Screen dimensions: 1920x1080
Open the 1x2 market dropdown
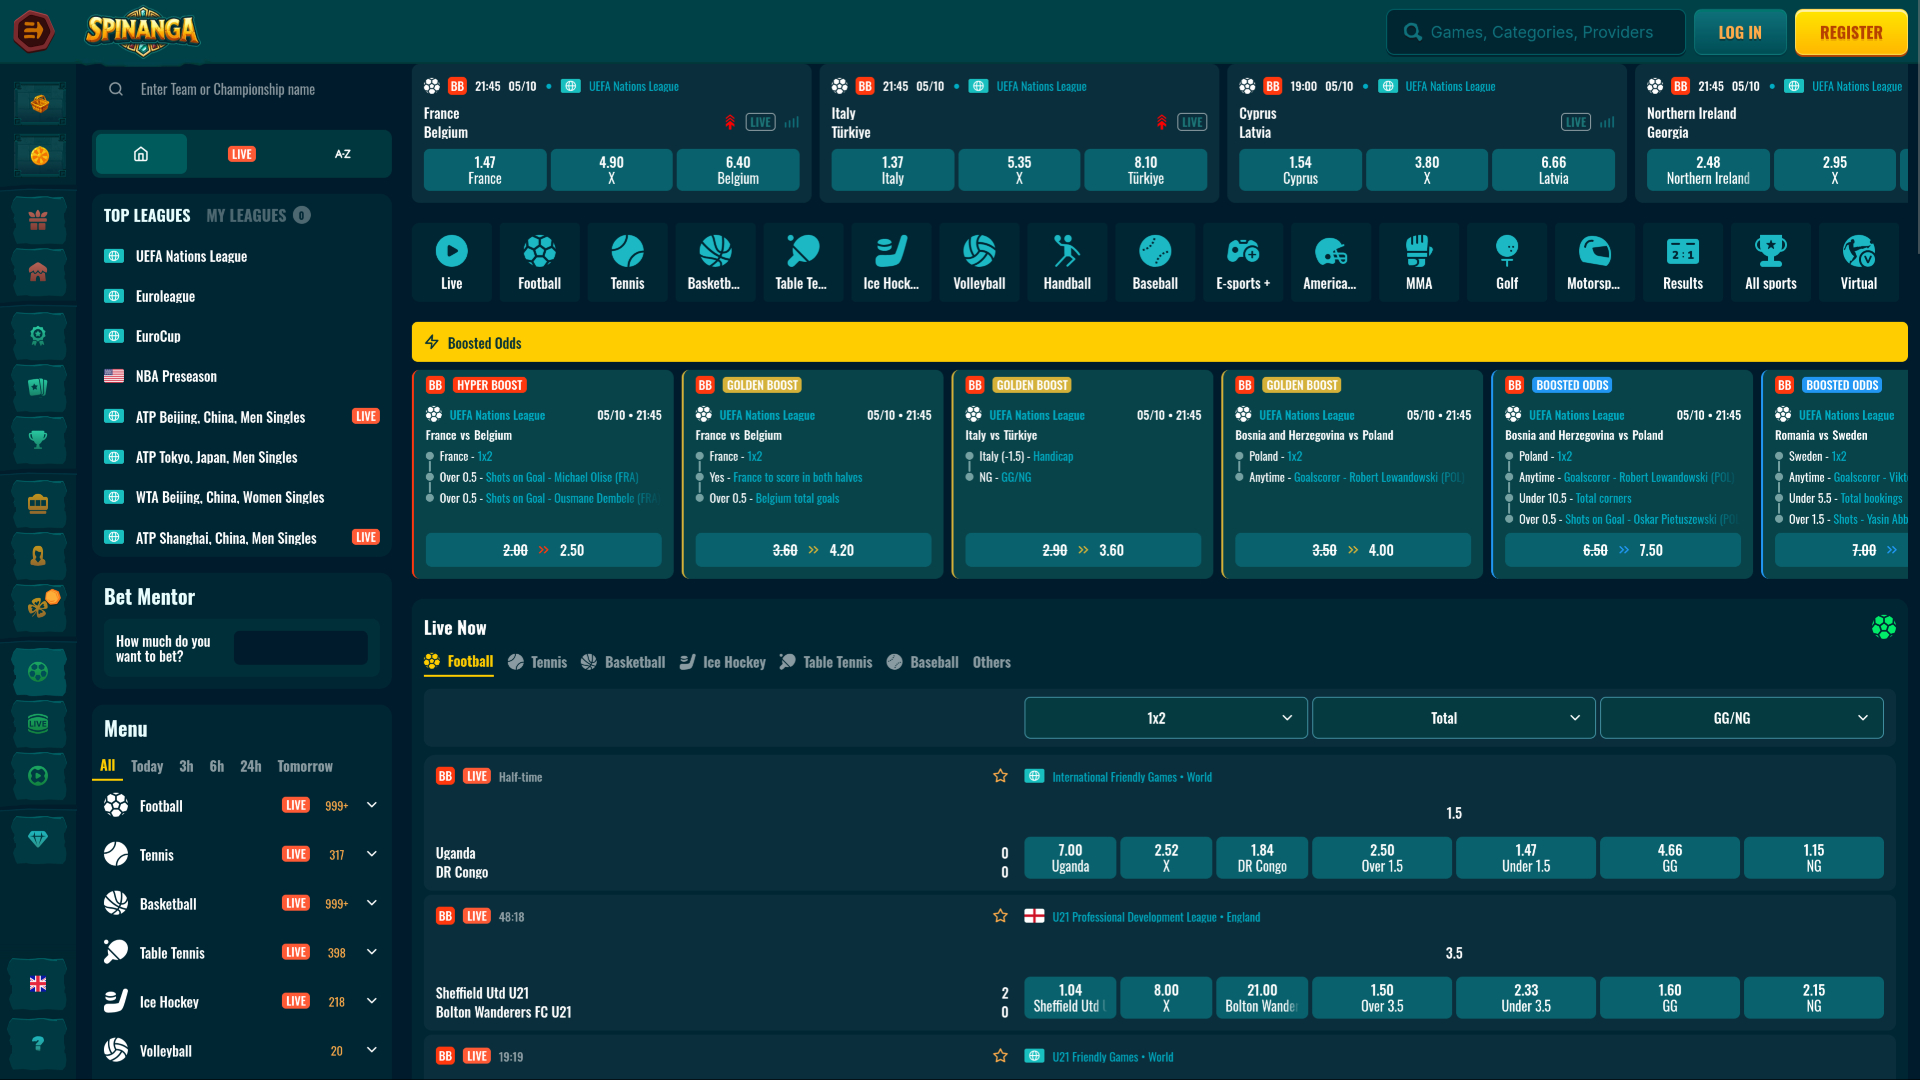point(1166,718)
